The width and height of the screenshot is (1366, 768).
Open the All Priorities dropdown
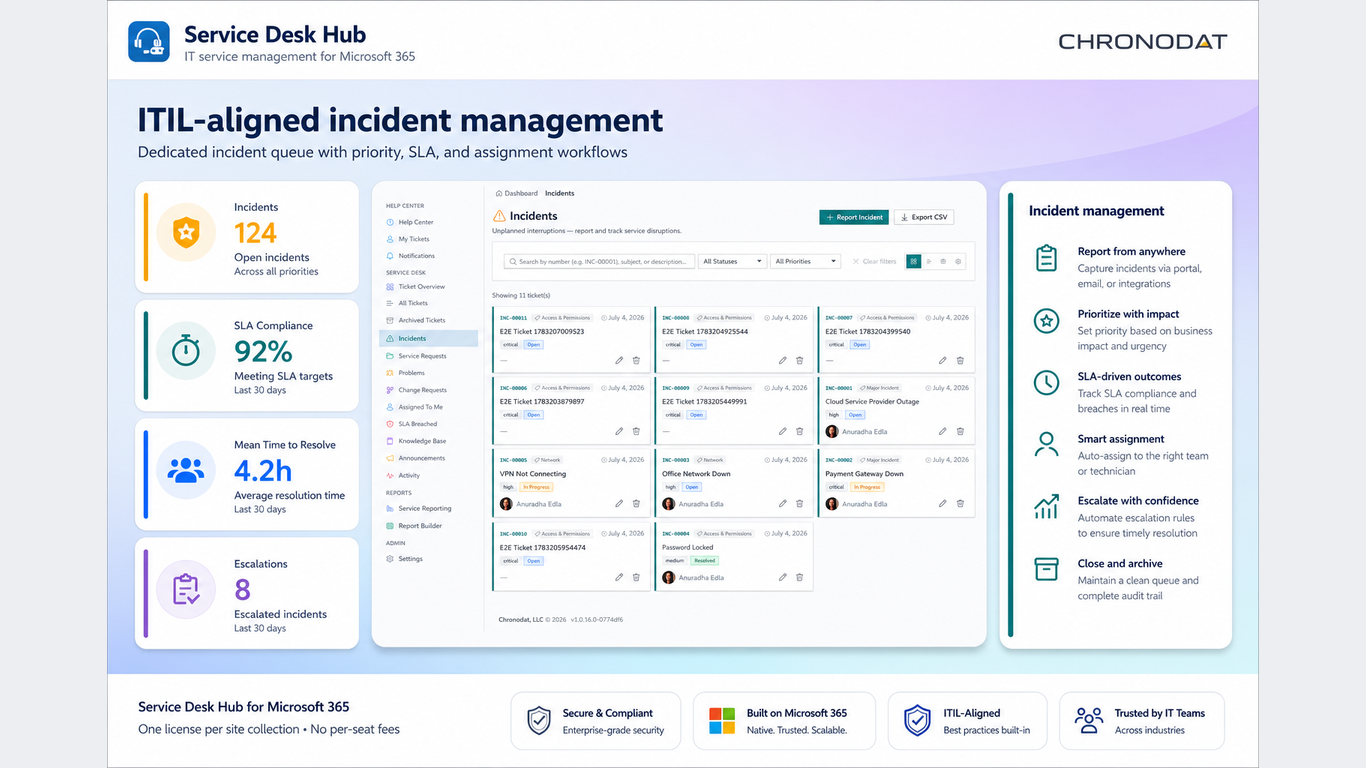tap(806, 261)
